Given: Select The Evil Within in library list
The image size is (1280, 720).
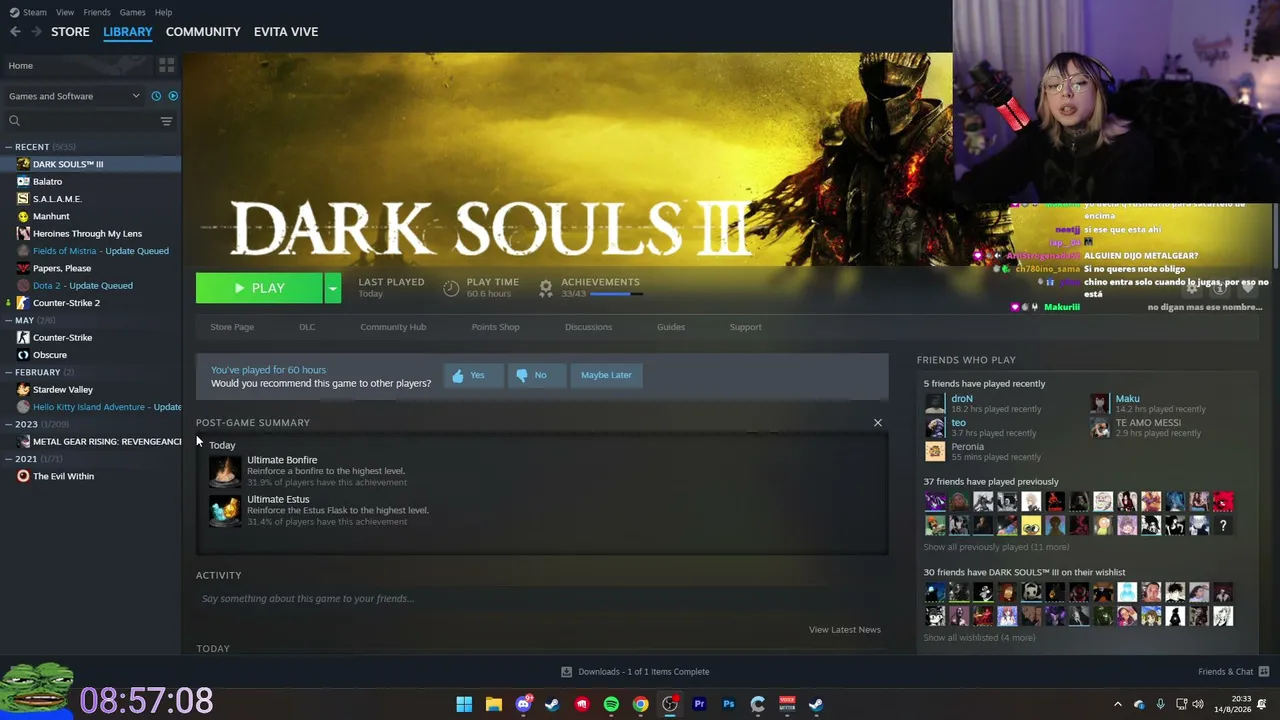Looking at the screenshot, I should tap(63, 477).
